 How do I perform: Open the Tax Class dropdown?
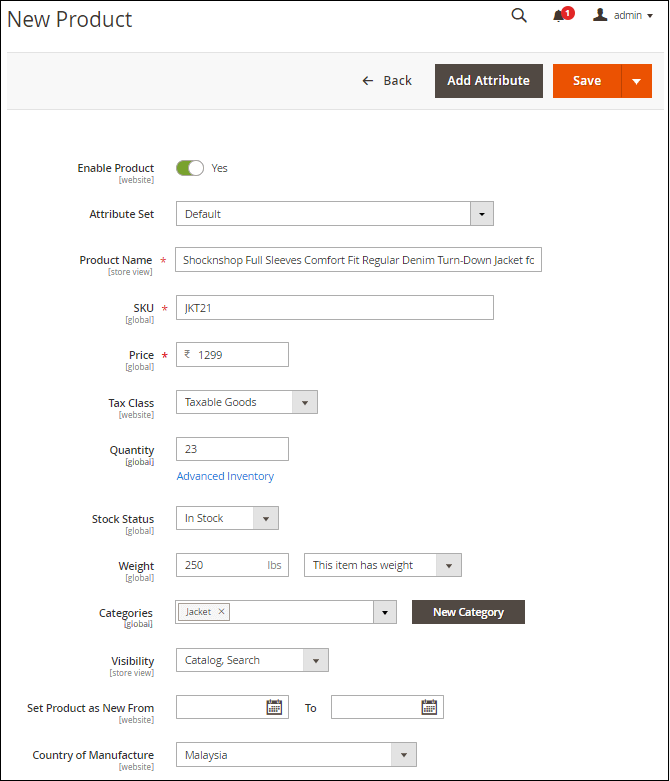tap(247, 402)
